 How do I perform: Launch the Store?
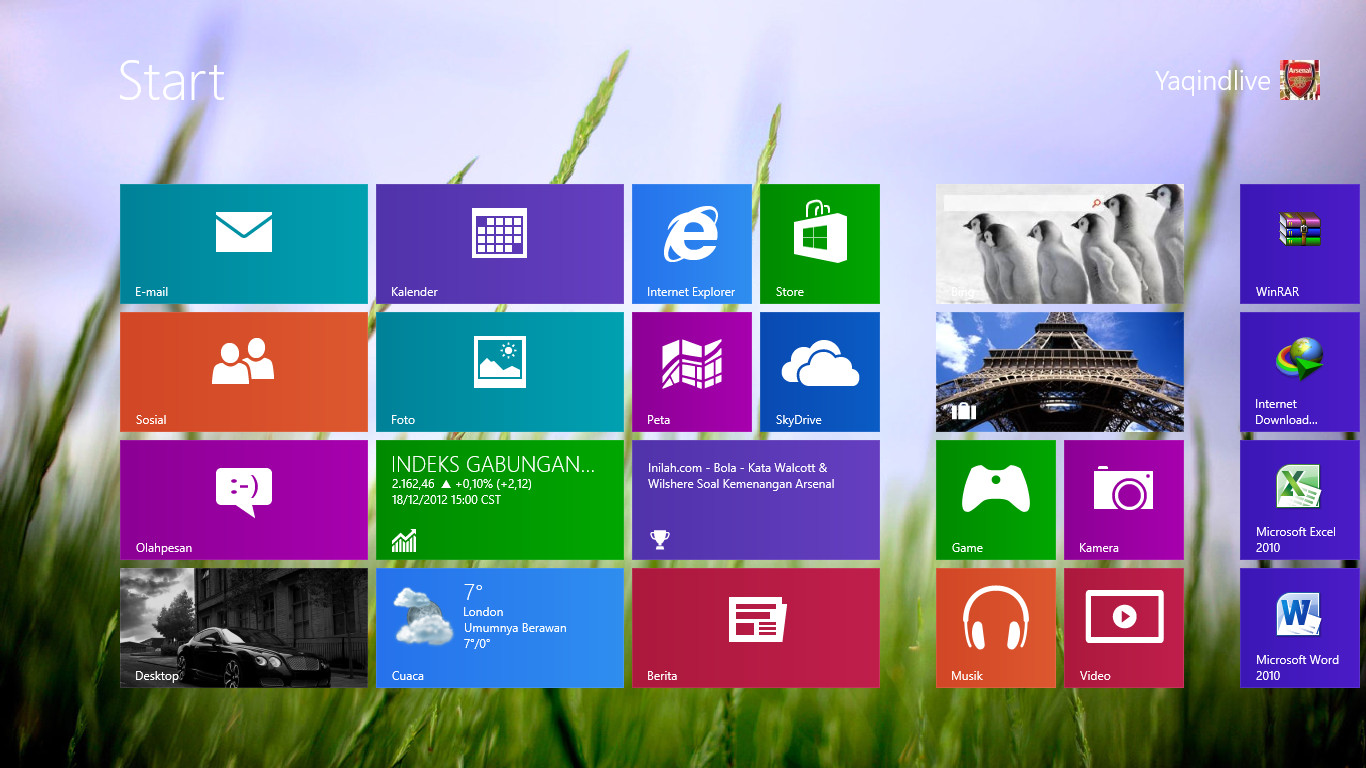tap(819, 243)
